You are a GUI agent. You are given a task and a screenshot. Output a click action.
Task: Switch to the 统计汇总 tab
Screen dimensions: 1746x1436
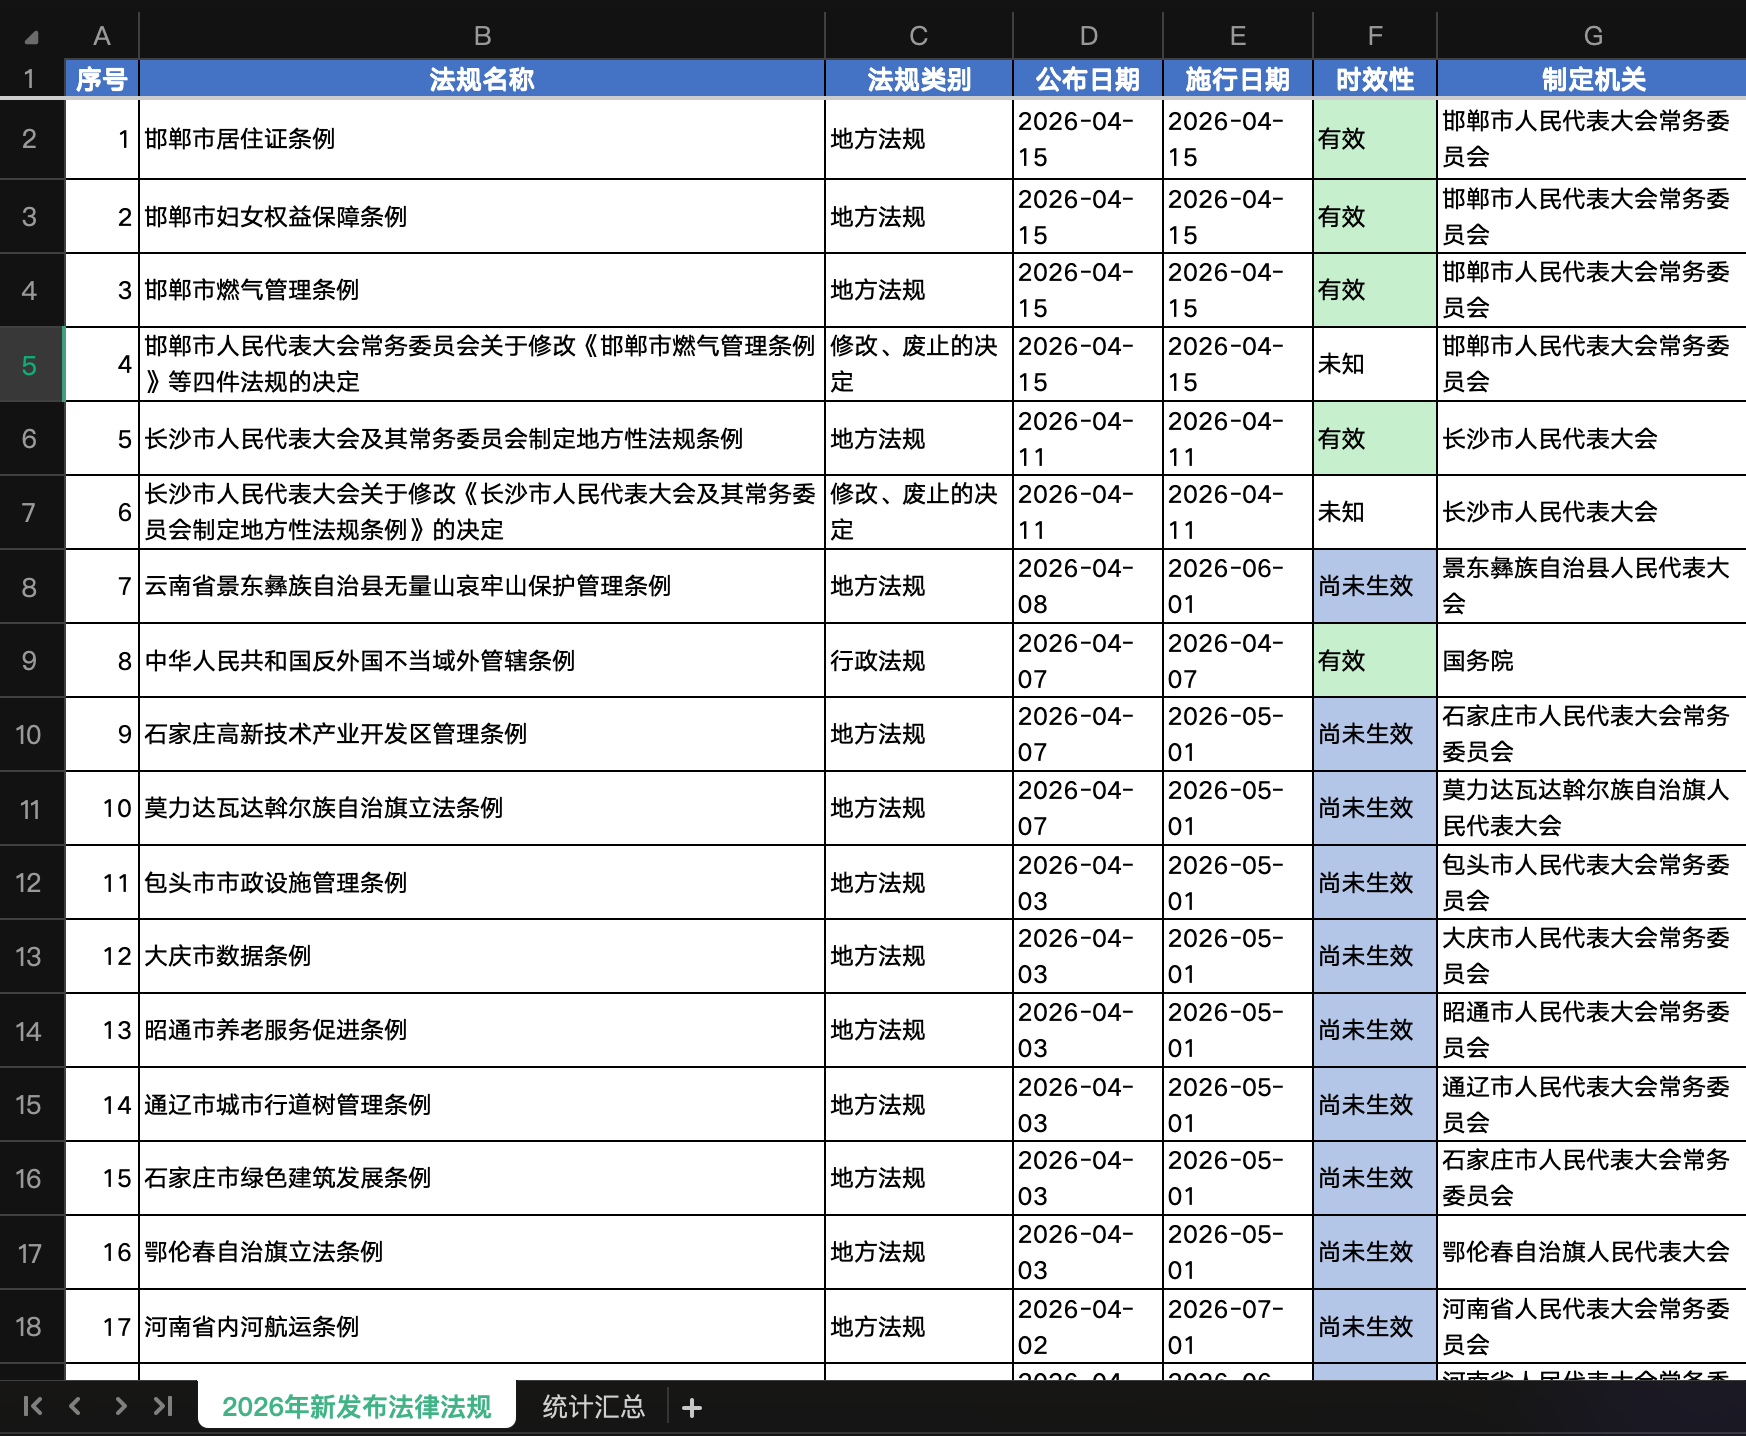point(592,1407)
